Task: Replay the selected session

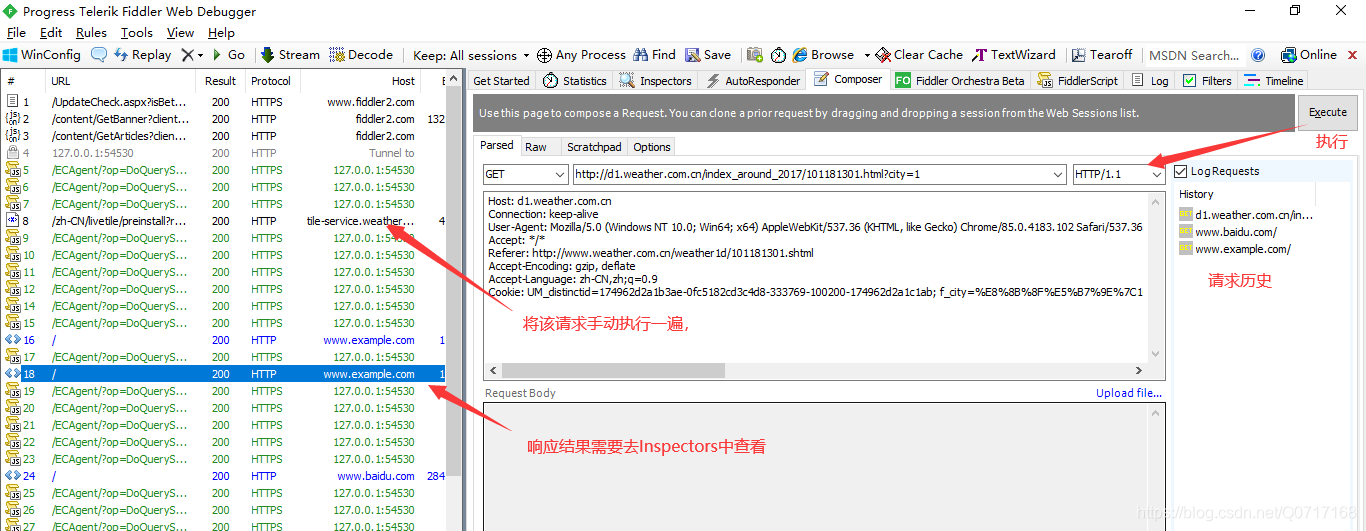Action: (x=142, y=55)
